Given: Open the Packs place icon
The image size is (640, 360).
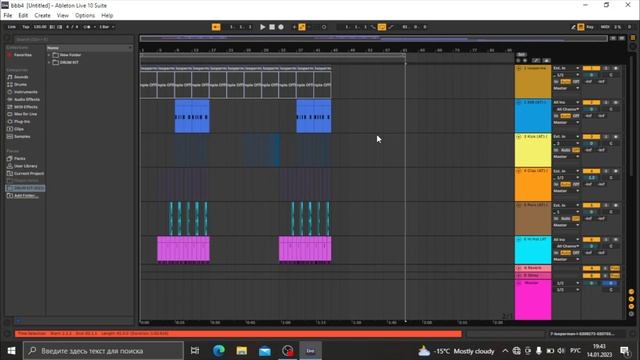Looking at the screenshot, I should pyautogui.click(x=10, y=158).
